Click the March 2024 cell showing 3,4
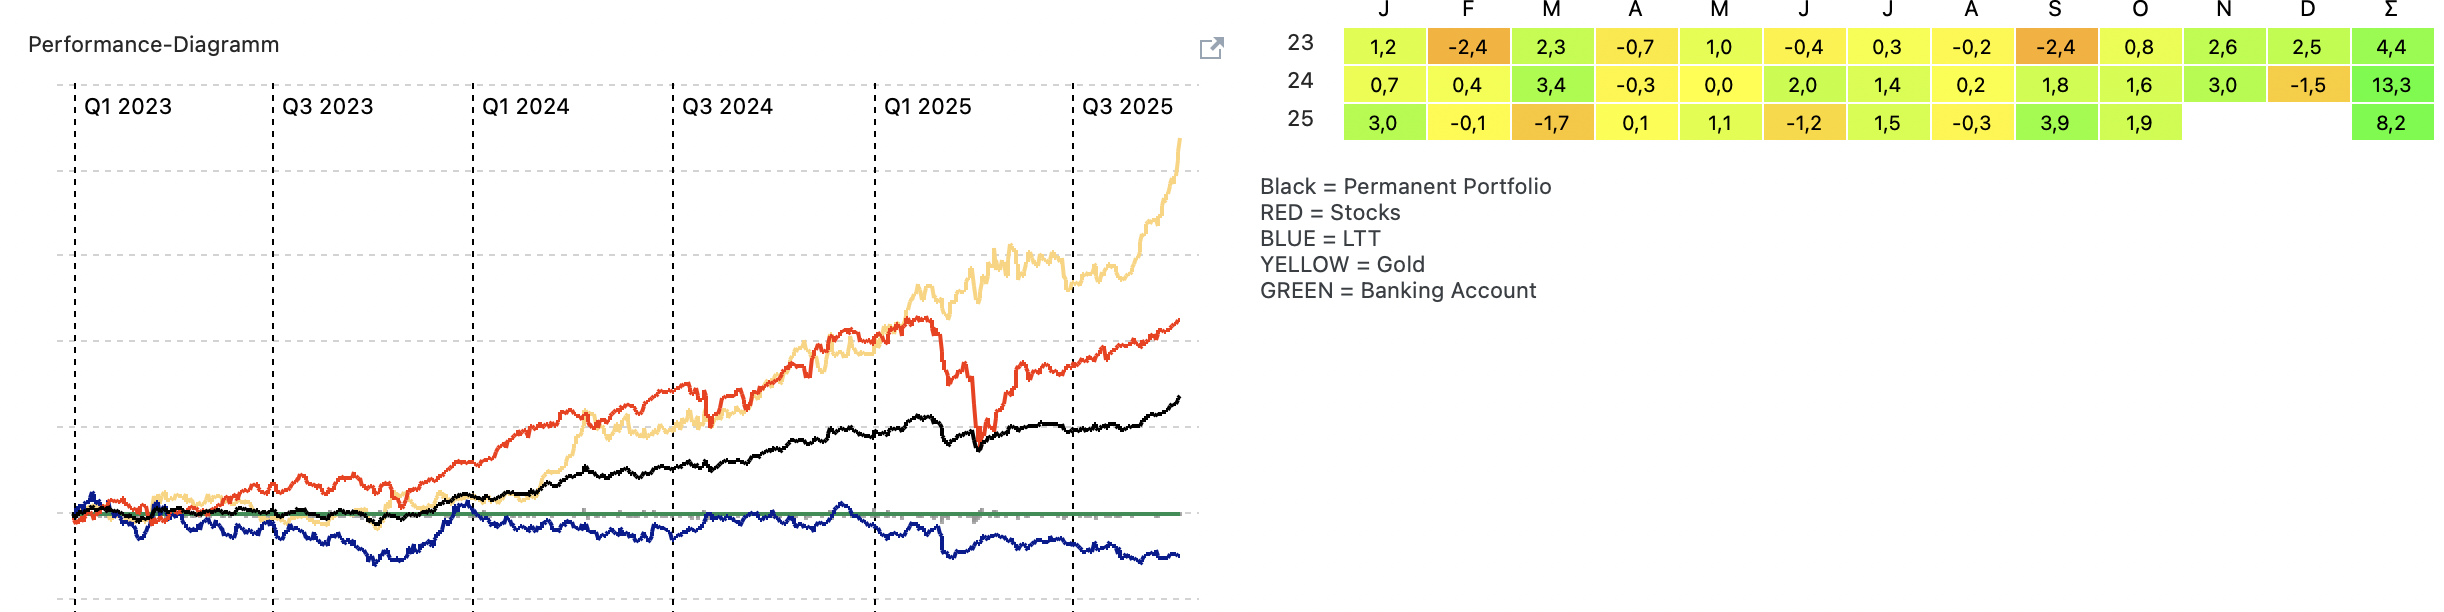The height and width of the screenshot is (612, 2444). (x=1551, y=85)
